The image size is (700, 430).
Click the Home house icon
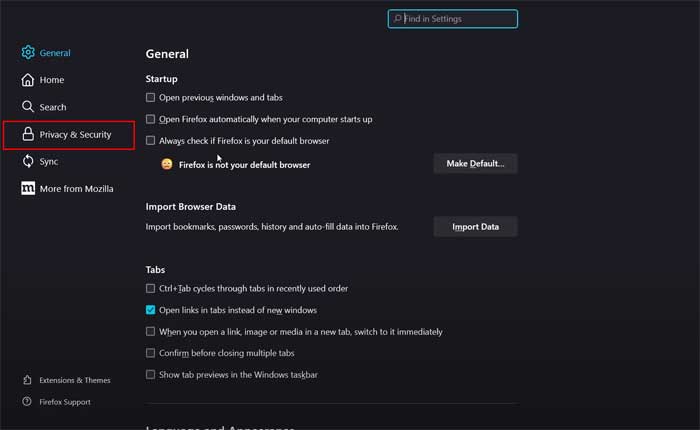[x=28, y=80]
